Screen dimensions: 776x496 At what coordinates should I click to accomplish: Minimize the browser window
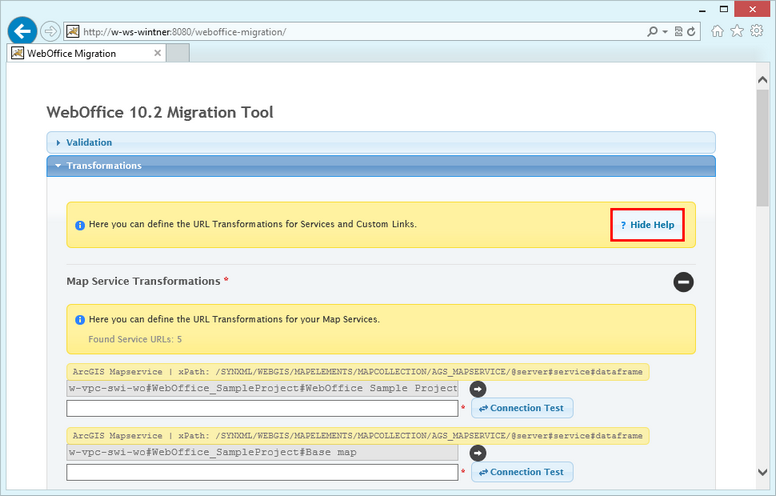[702, 10]
